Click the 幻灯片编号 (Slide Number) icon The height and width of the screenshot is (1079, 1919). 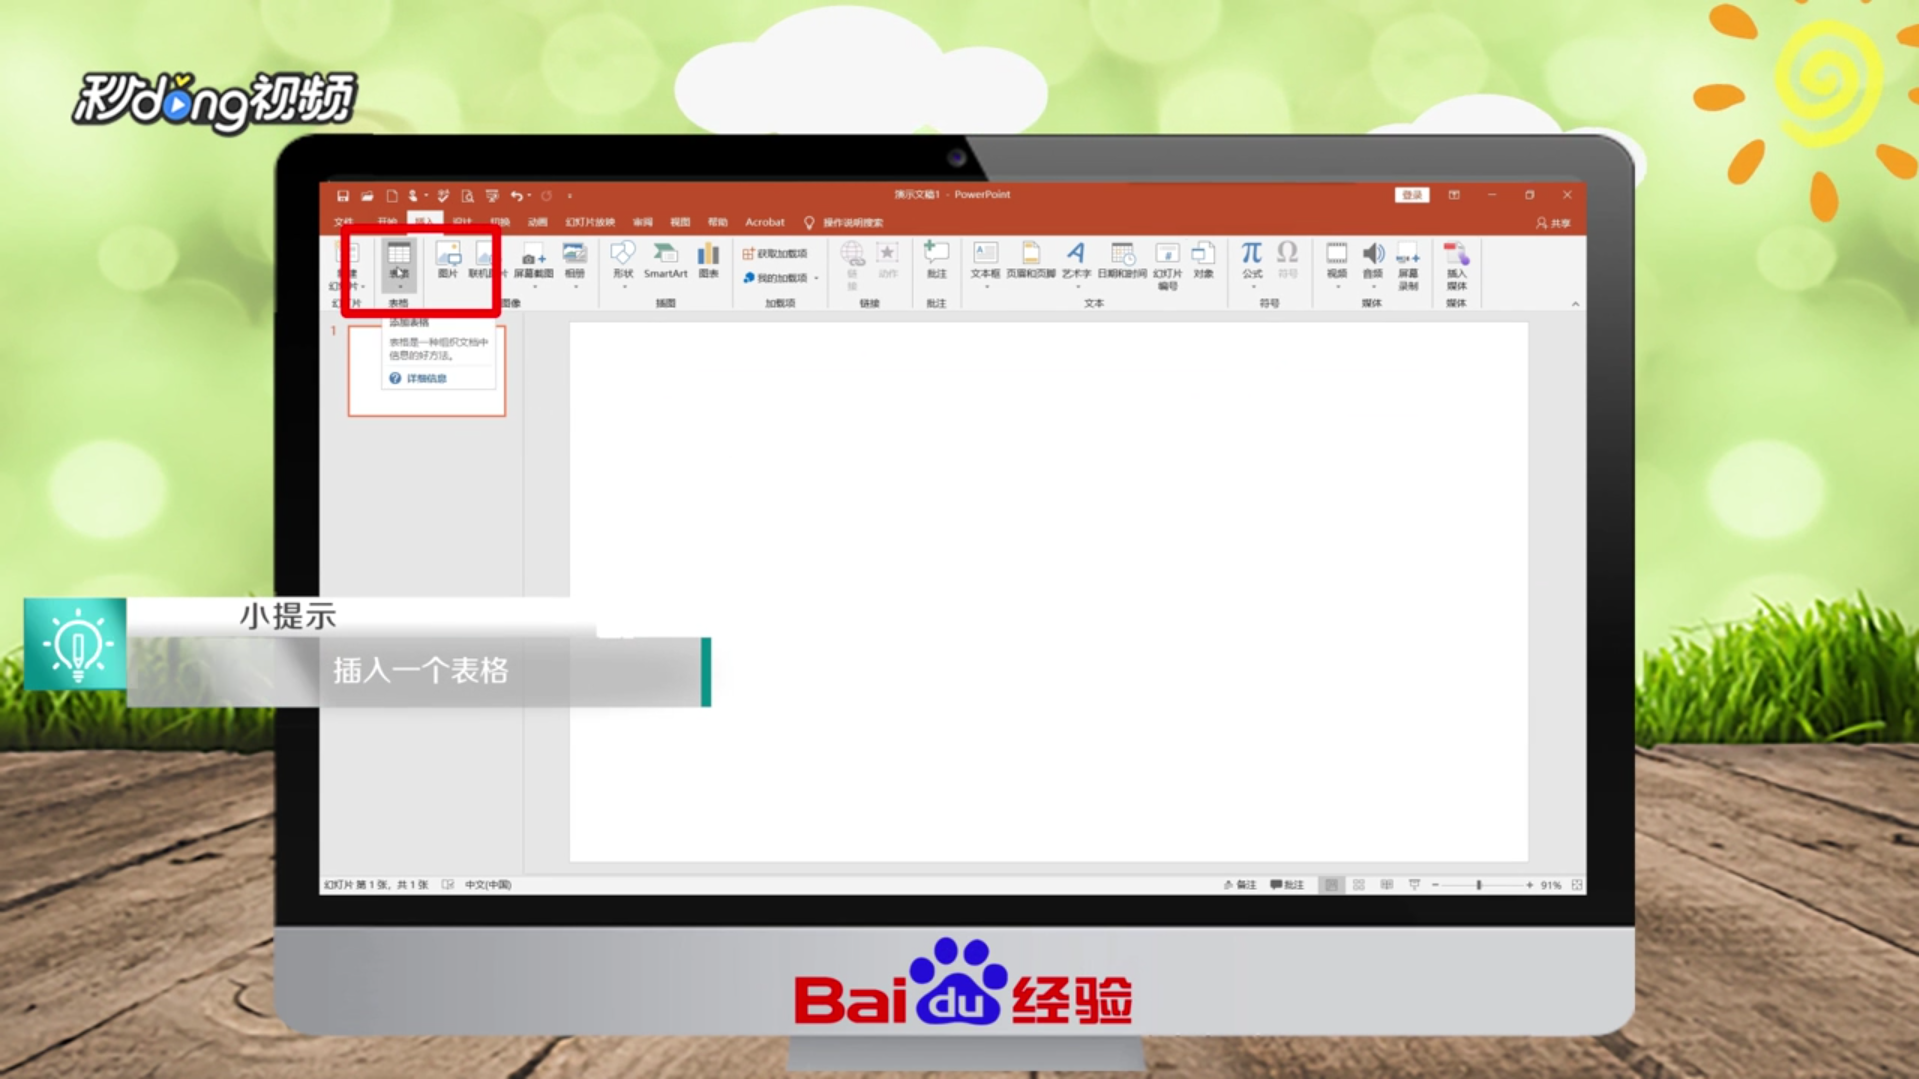click(1167, 266)
